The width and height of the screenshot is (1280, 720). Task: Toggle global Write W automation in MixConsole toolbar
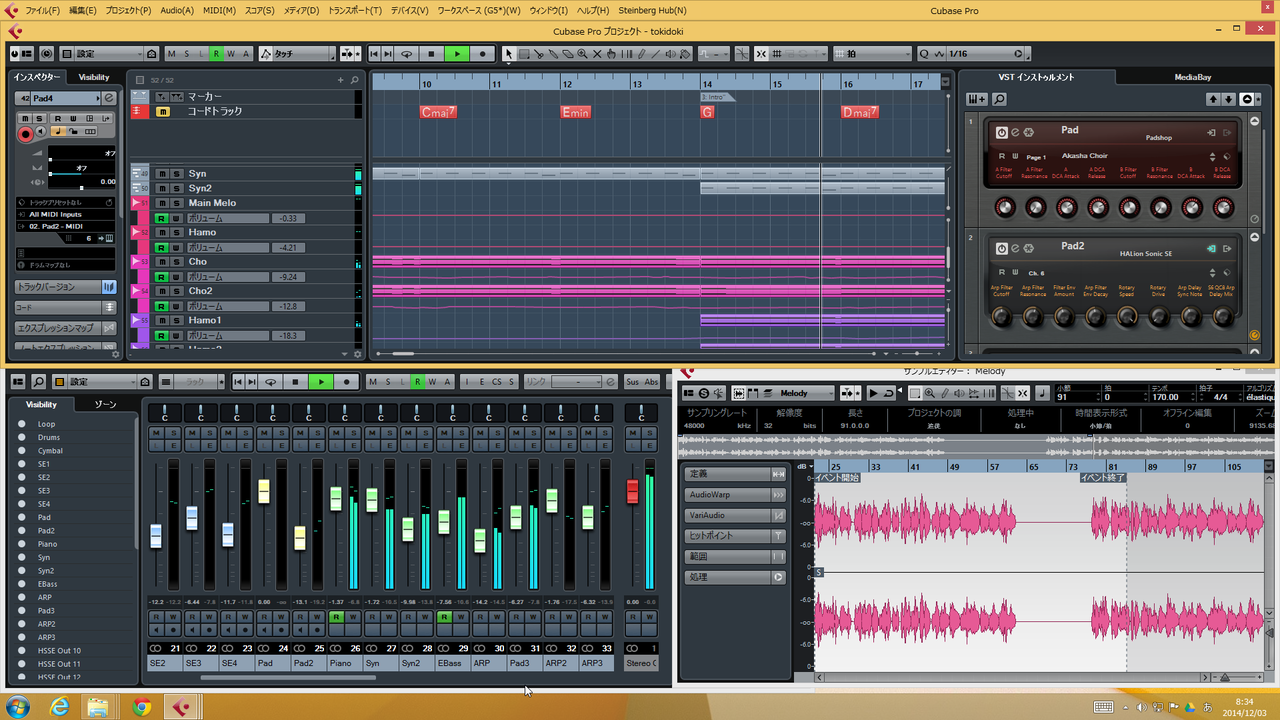click(433, 382)
